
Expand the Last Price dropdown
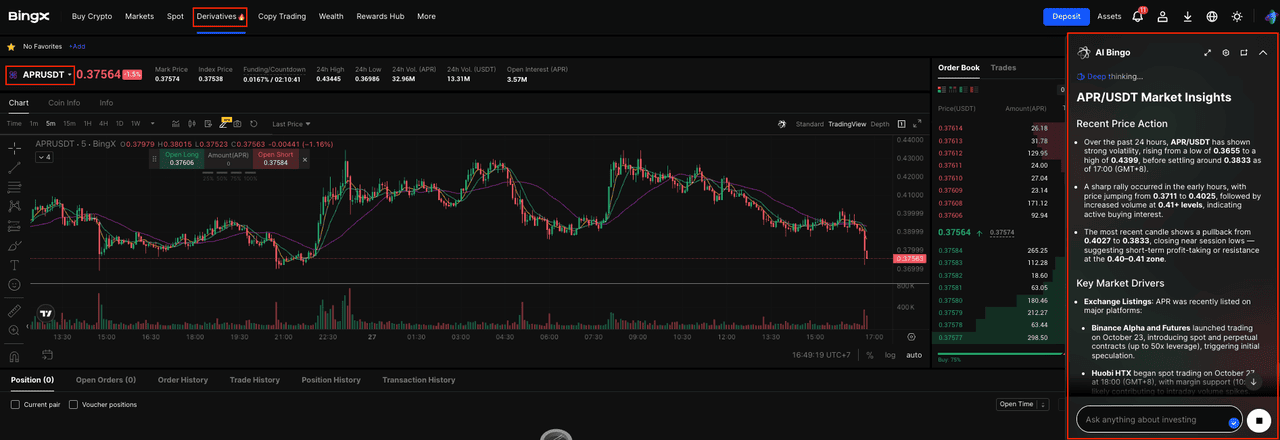click(x=291, y=124)
